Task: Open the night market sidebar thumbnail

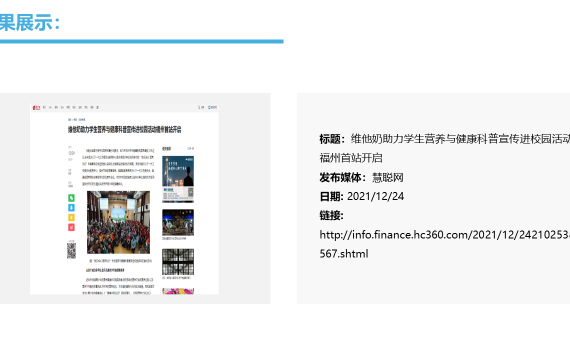Action: (x=178, y=223)
